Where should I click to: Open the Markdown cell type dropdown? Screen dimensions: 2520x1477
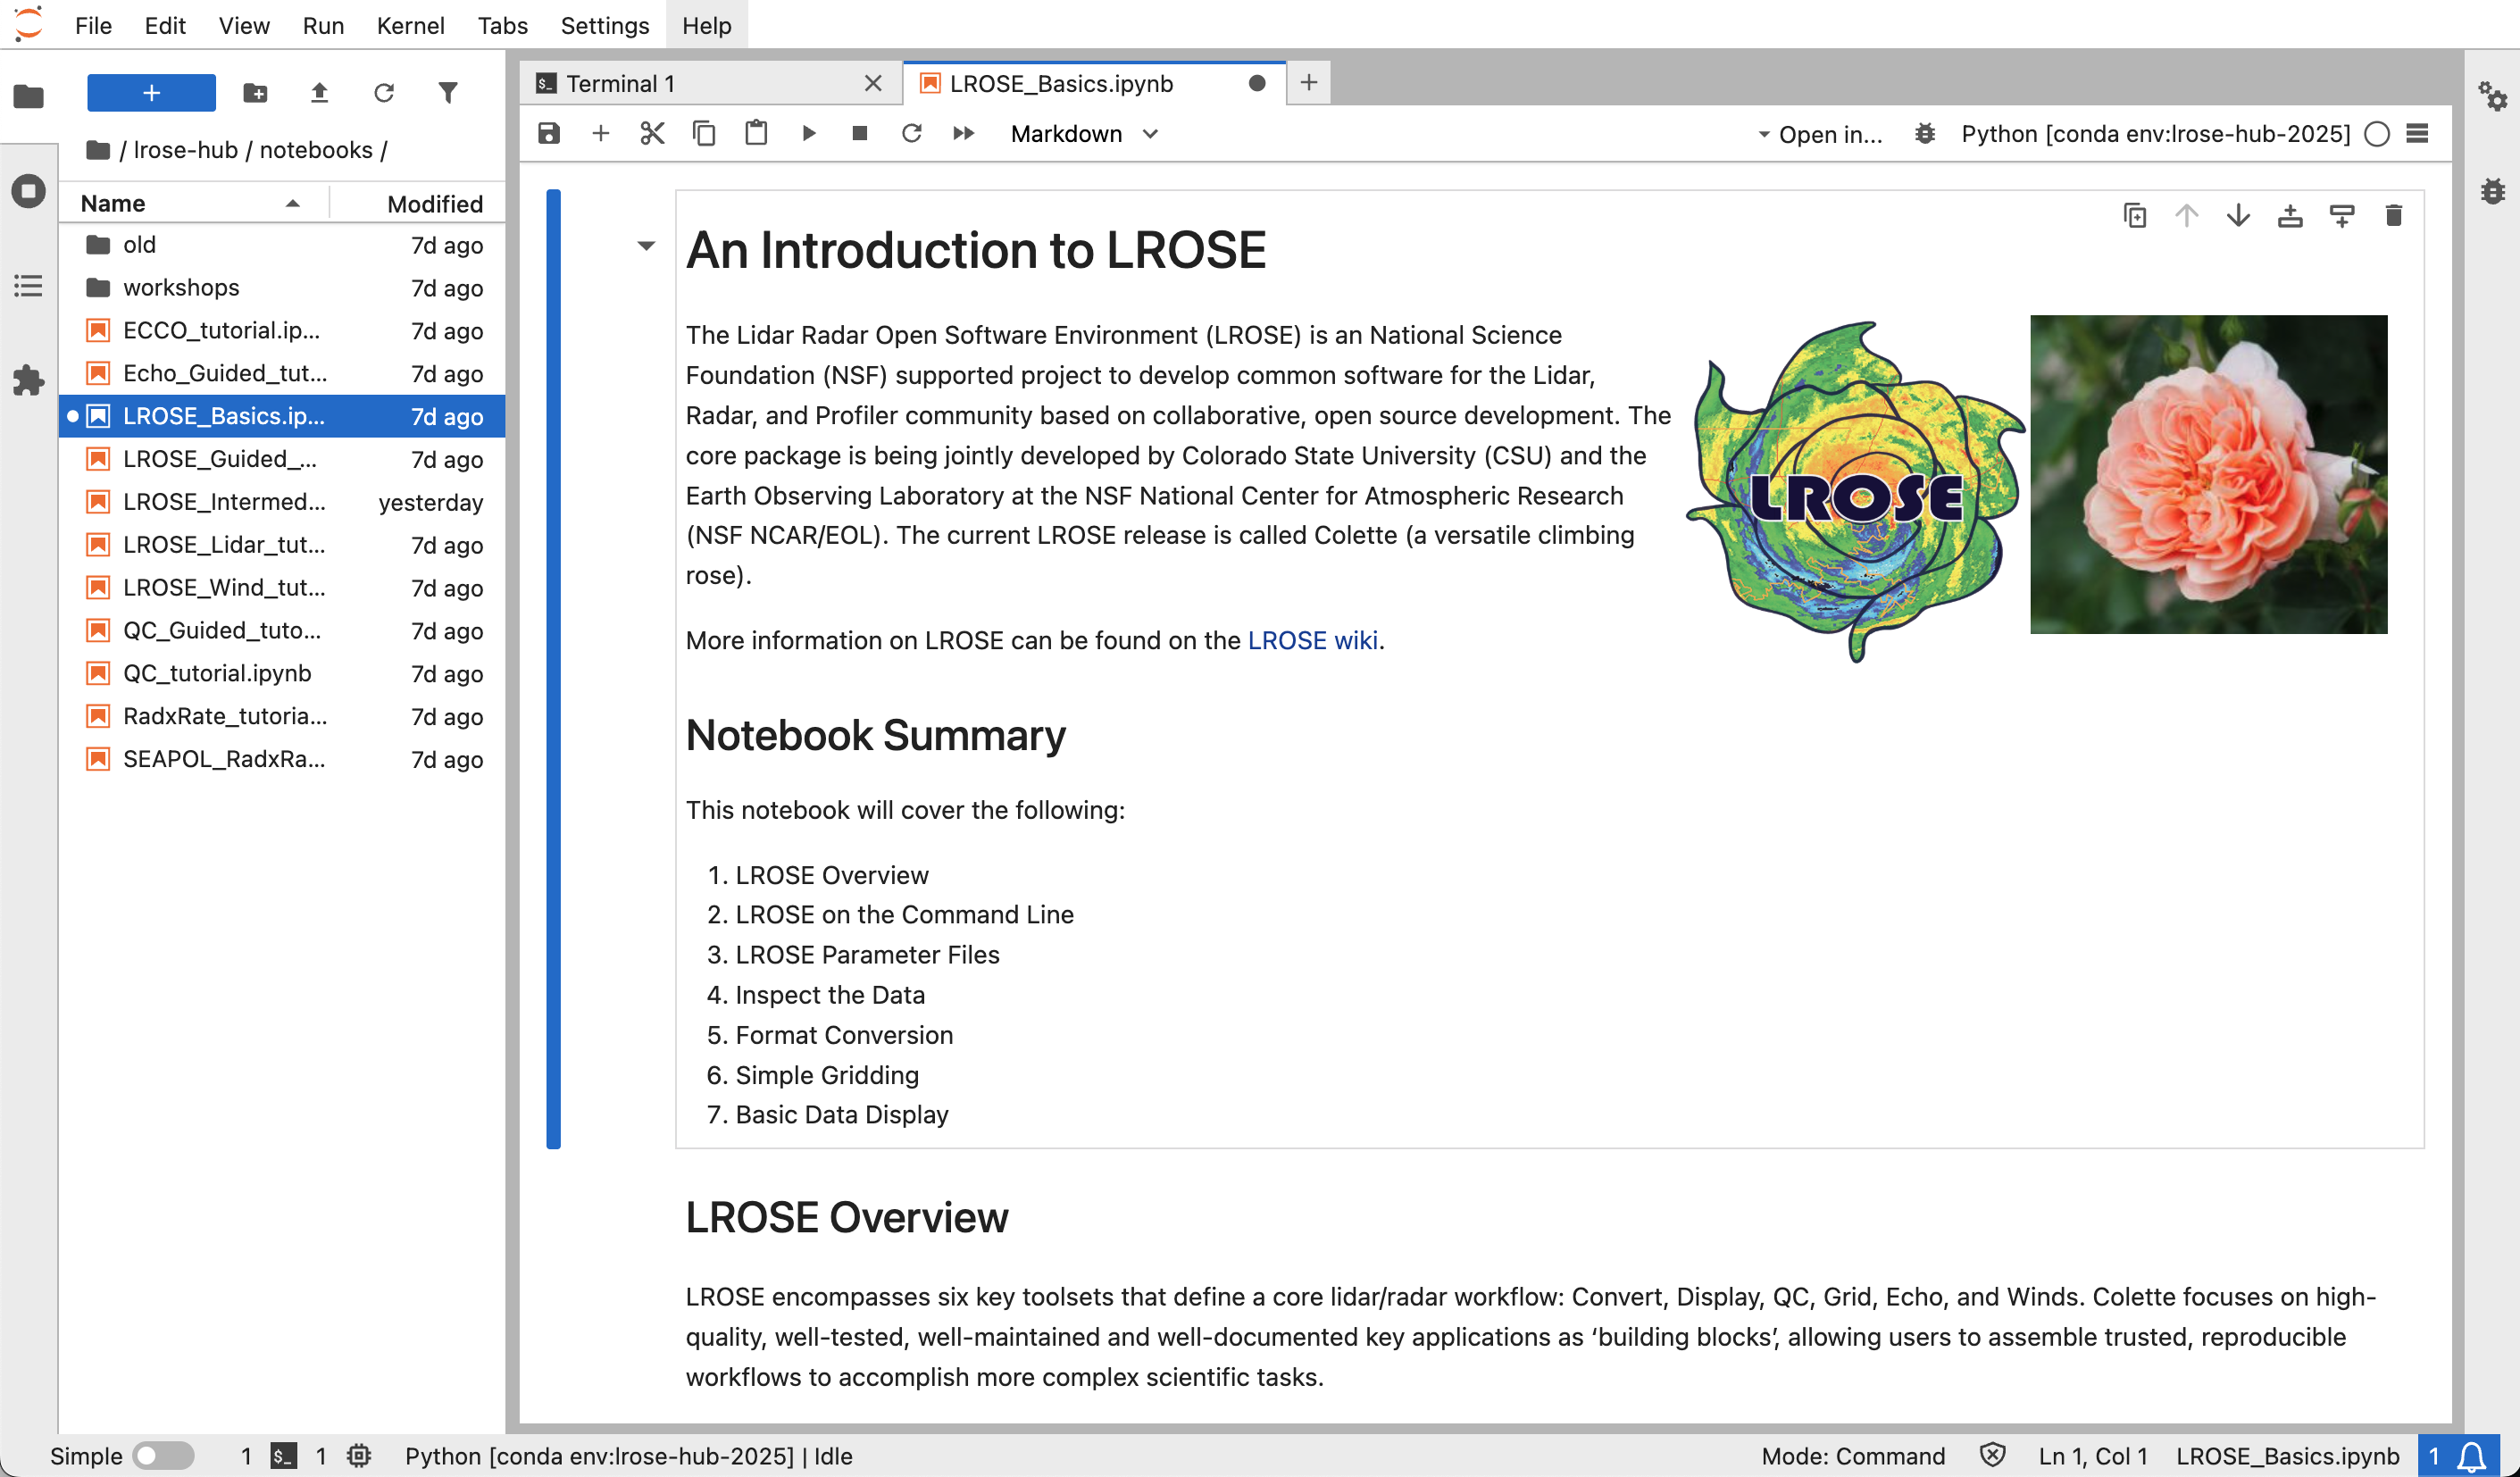point(1084,134)
